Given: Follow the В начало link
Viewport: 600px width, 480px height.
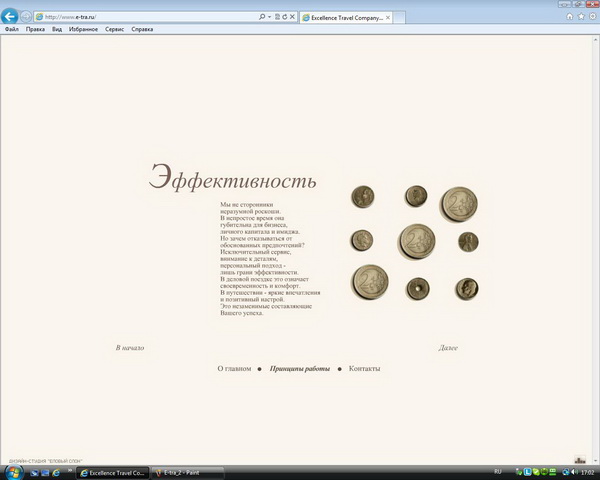Looking at the screenshot, I should point(130,348).
